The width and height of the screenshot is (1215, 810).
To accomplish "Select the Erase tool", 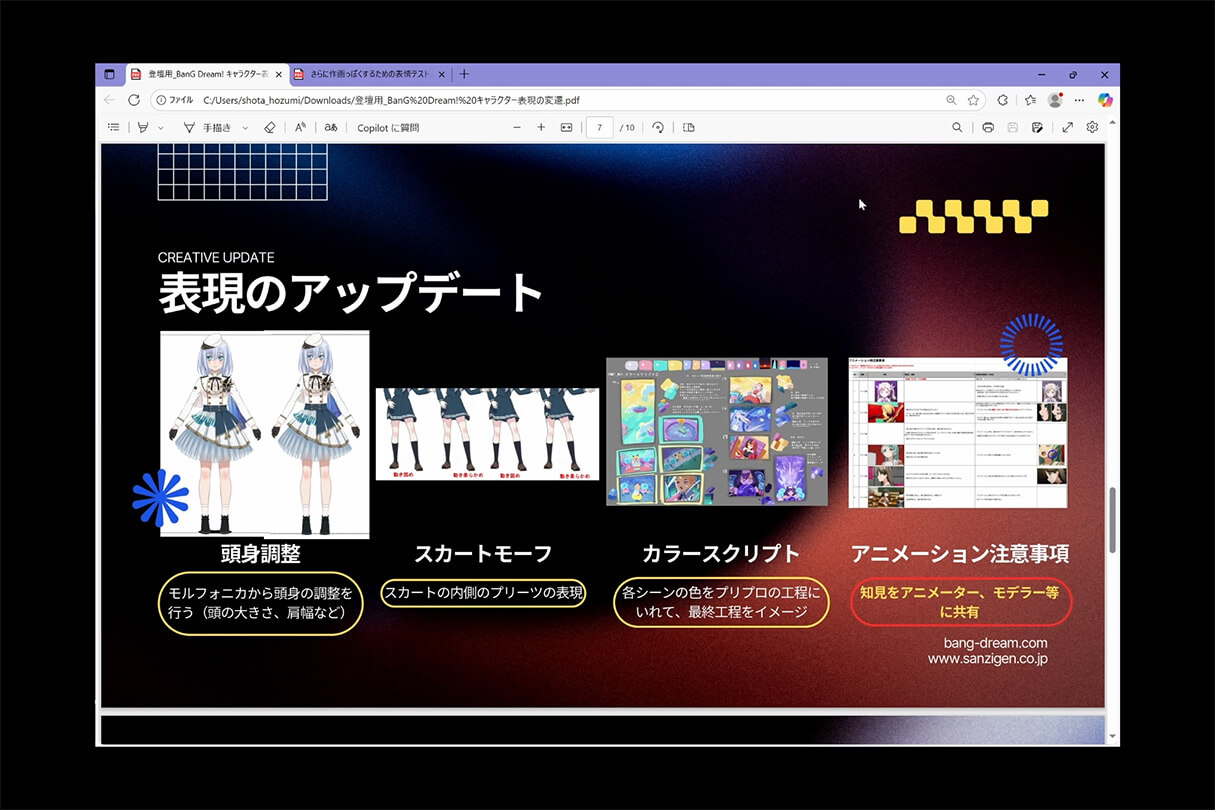I will point(270,127).
